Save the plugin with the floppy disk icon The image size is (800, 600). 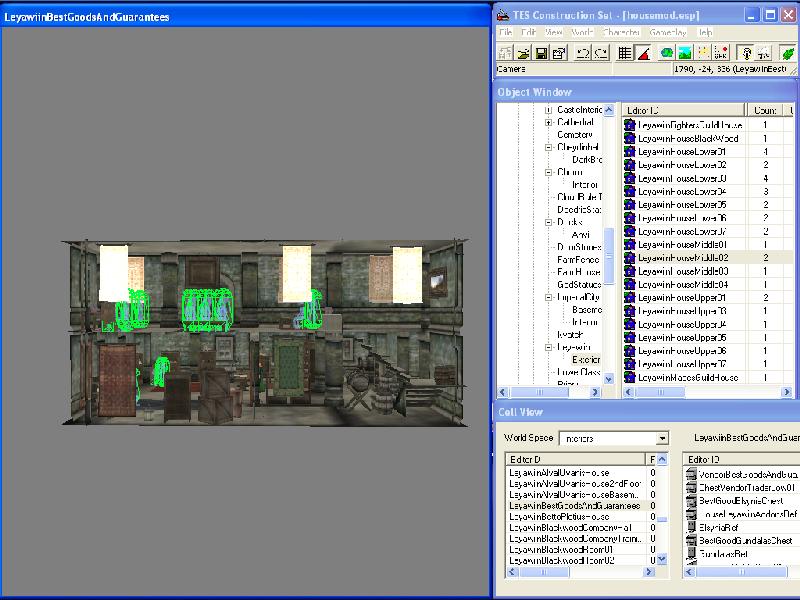[541, 53]
